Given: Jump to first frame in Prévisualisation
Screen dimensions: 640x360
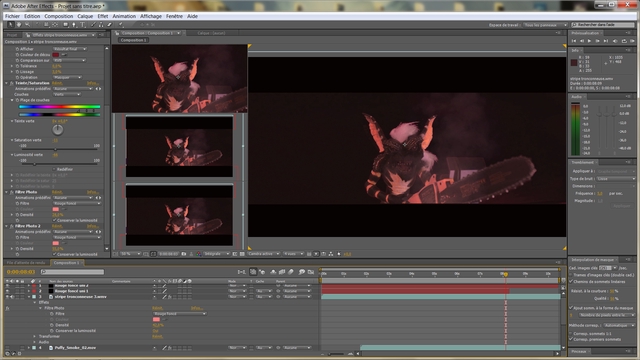Looking at the screenshot, I should tap(574, 41).
